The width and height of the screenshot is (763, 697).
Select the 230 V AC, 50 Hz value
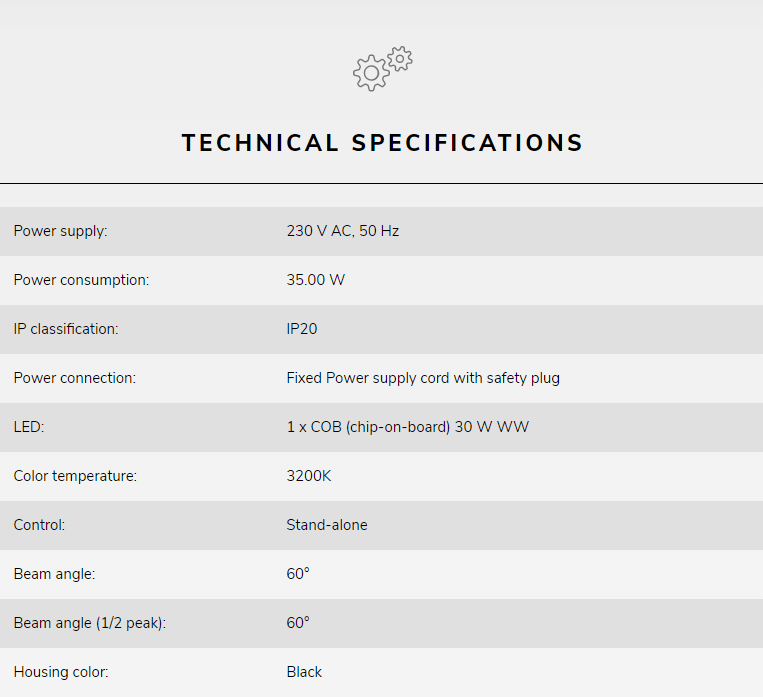pyautogui.click(x=343, y=231)
